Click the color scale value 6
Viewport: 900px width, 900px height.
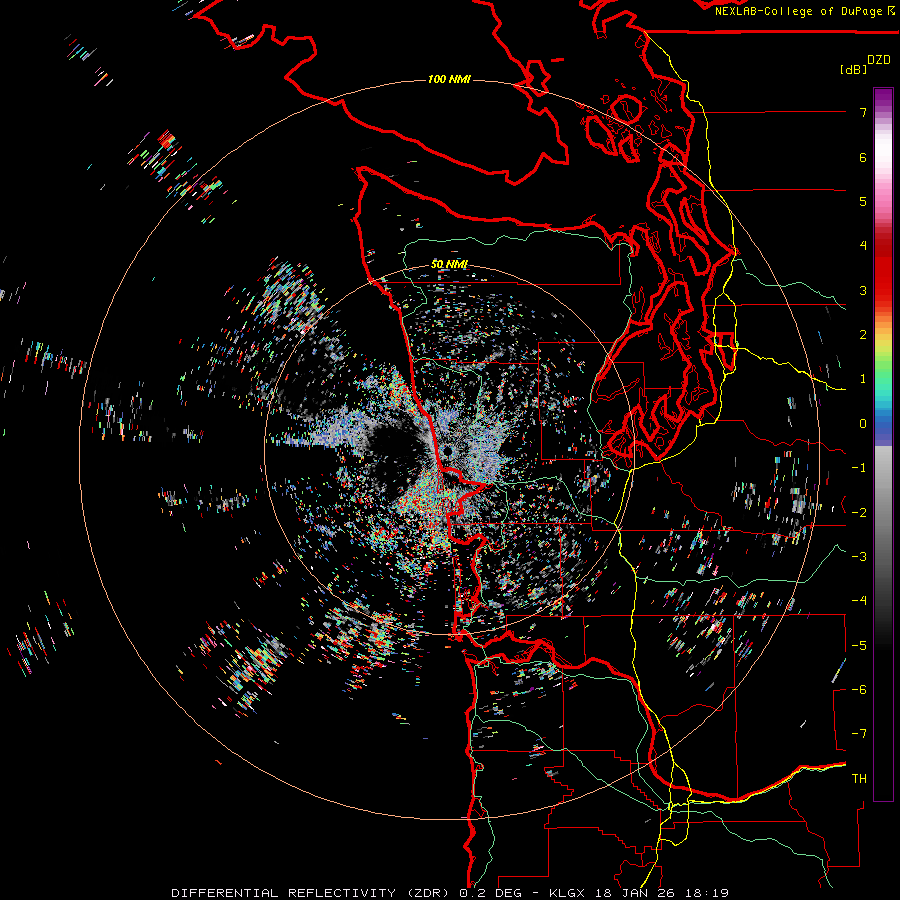[863, 157]
